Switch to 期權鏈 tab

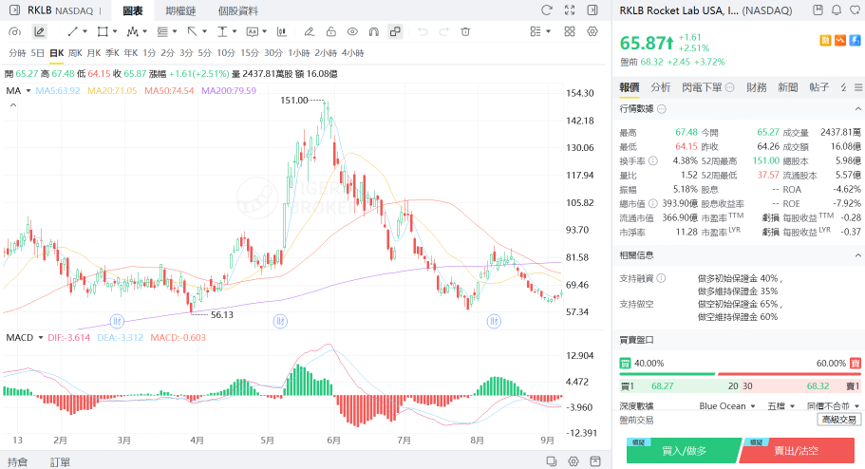point(180,10)
